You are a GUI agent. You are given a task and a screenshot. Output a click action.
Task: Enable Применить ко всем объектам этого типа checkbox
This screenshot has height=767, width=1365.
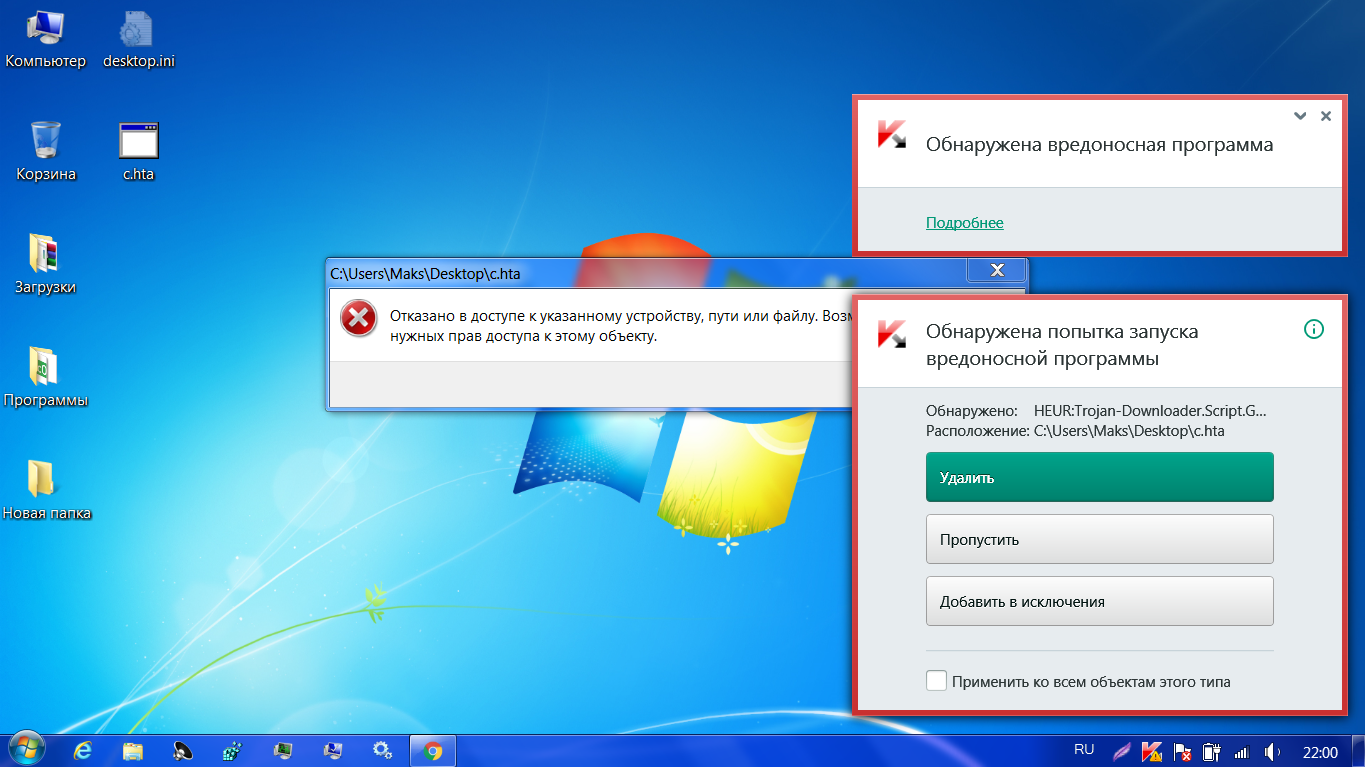coord(936,681)
